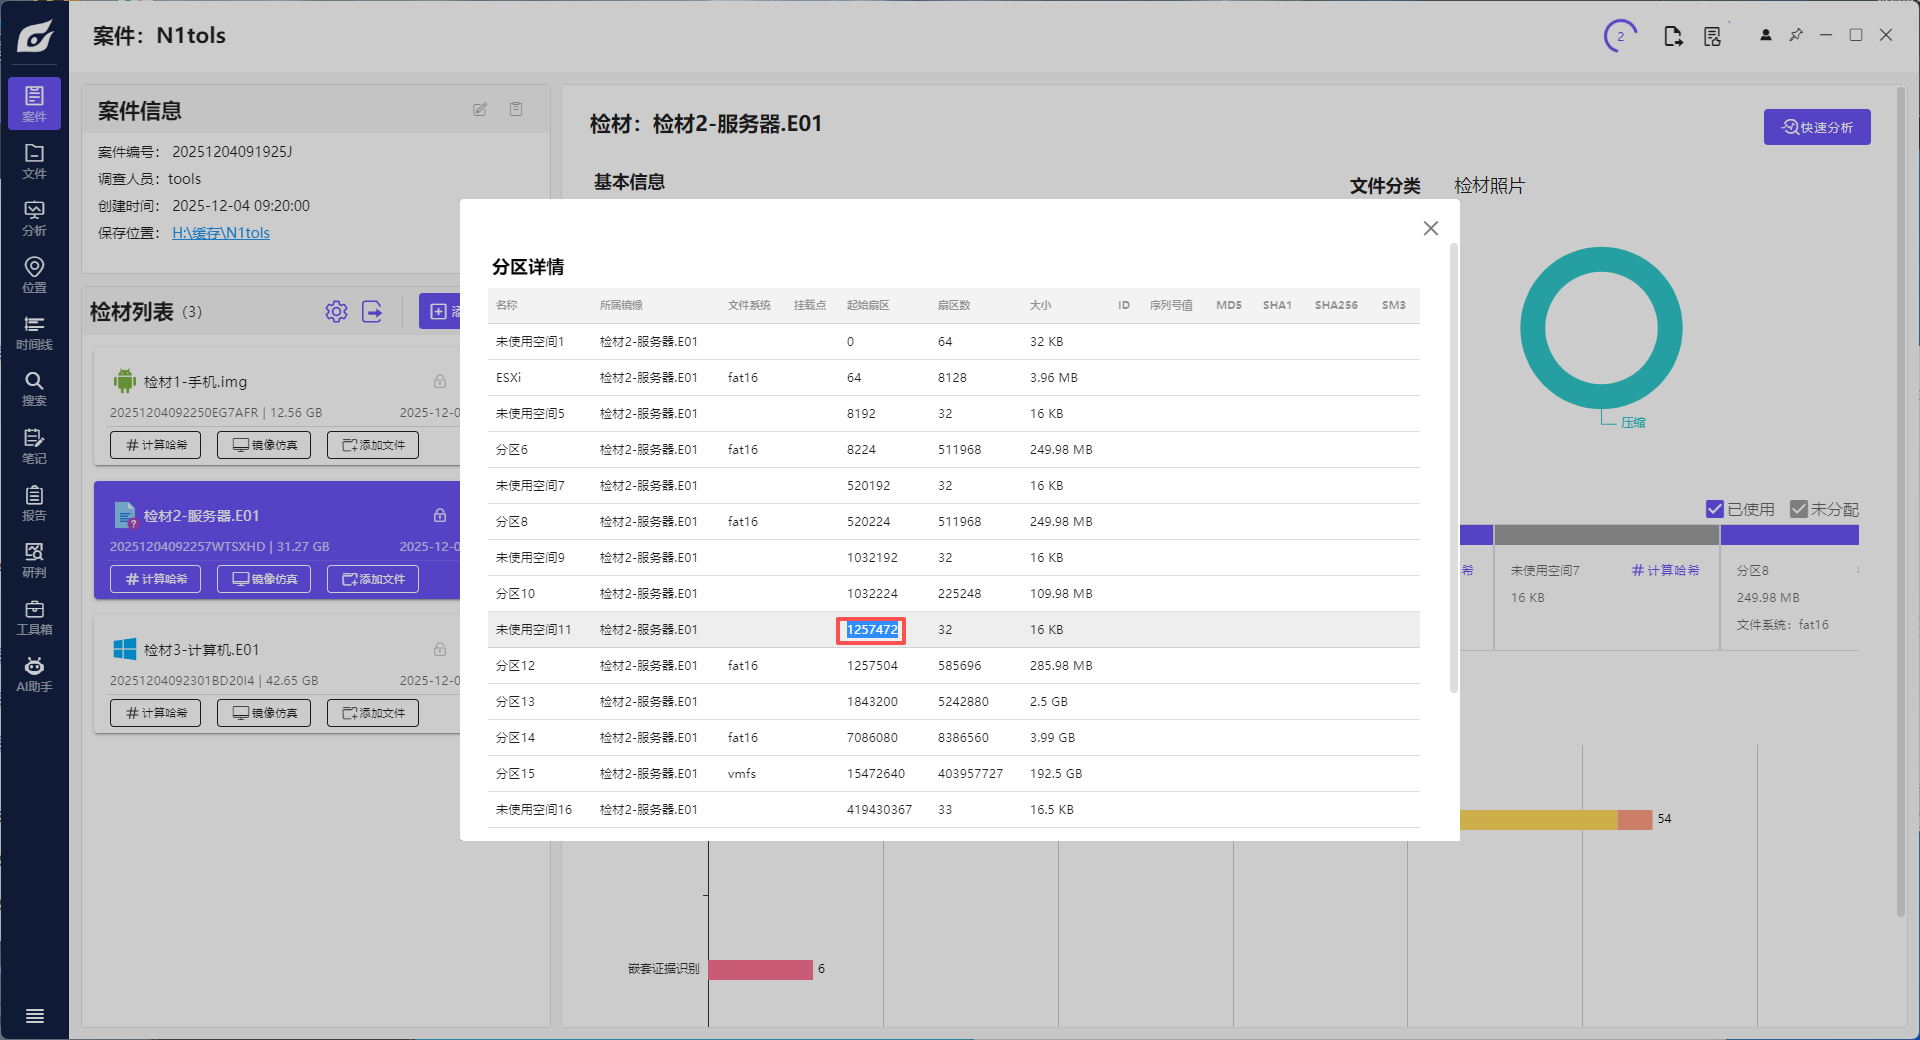Toggle the 未分配 checkbox

(x=1798, y=509)
